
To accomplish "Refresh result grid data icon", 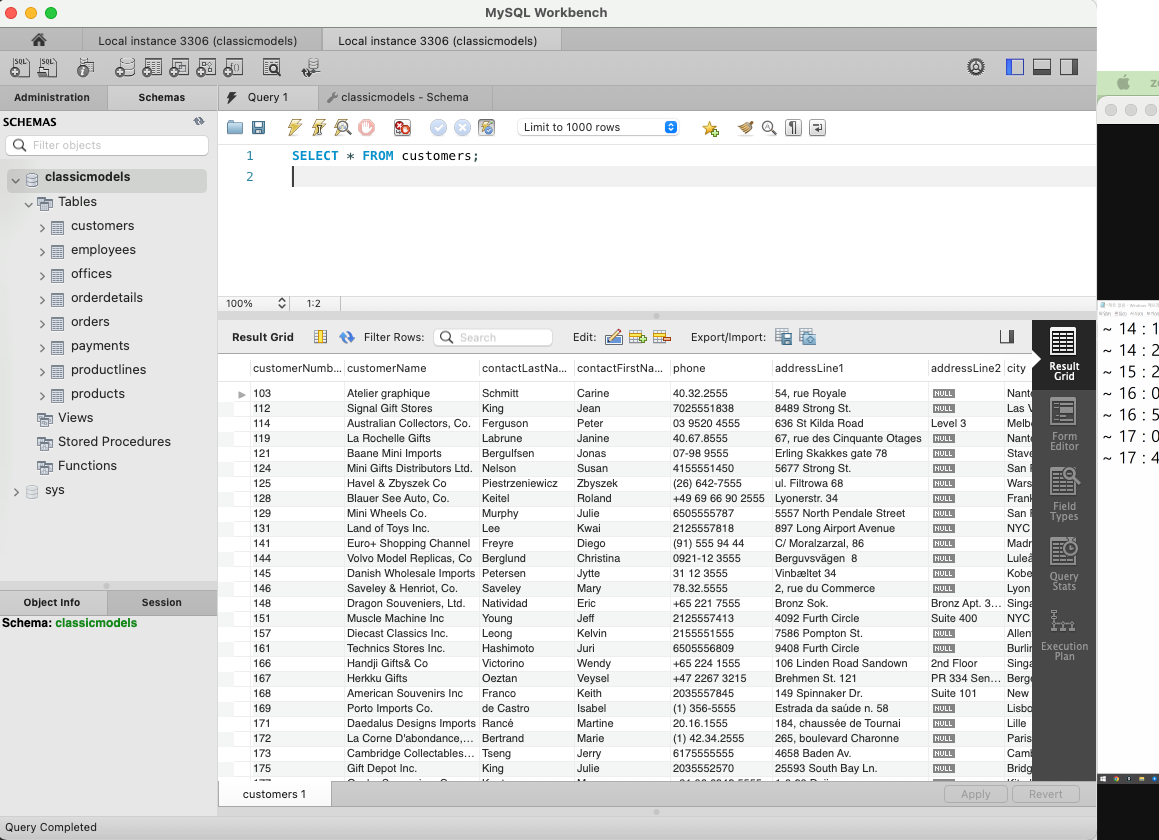I will pyautogui.click(x=347, y=337).
